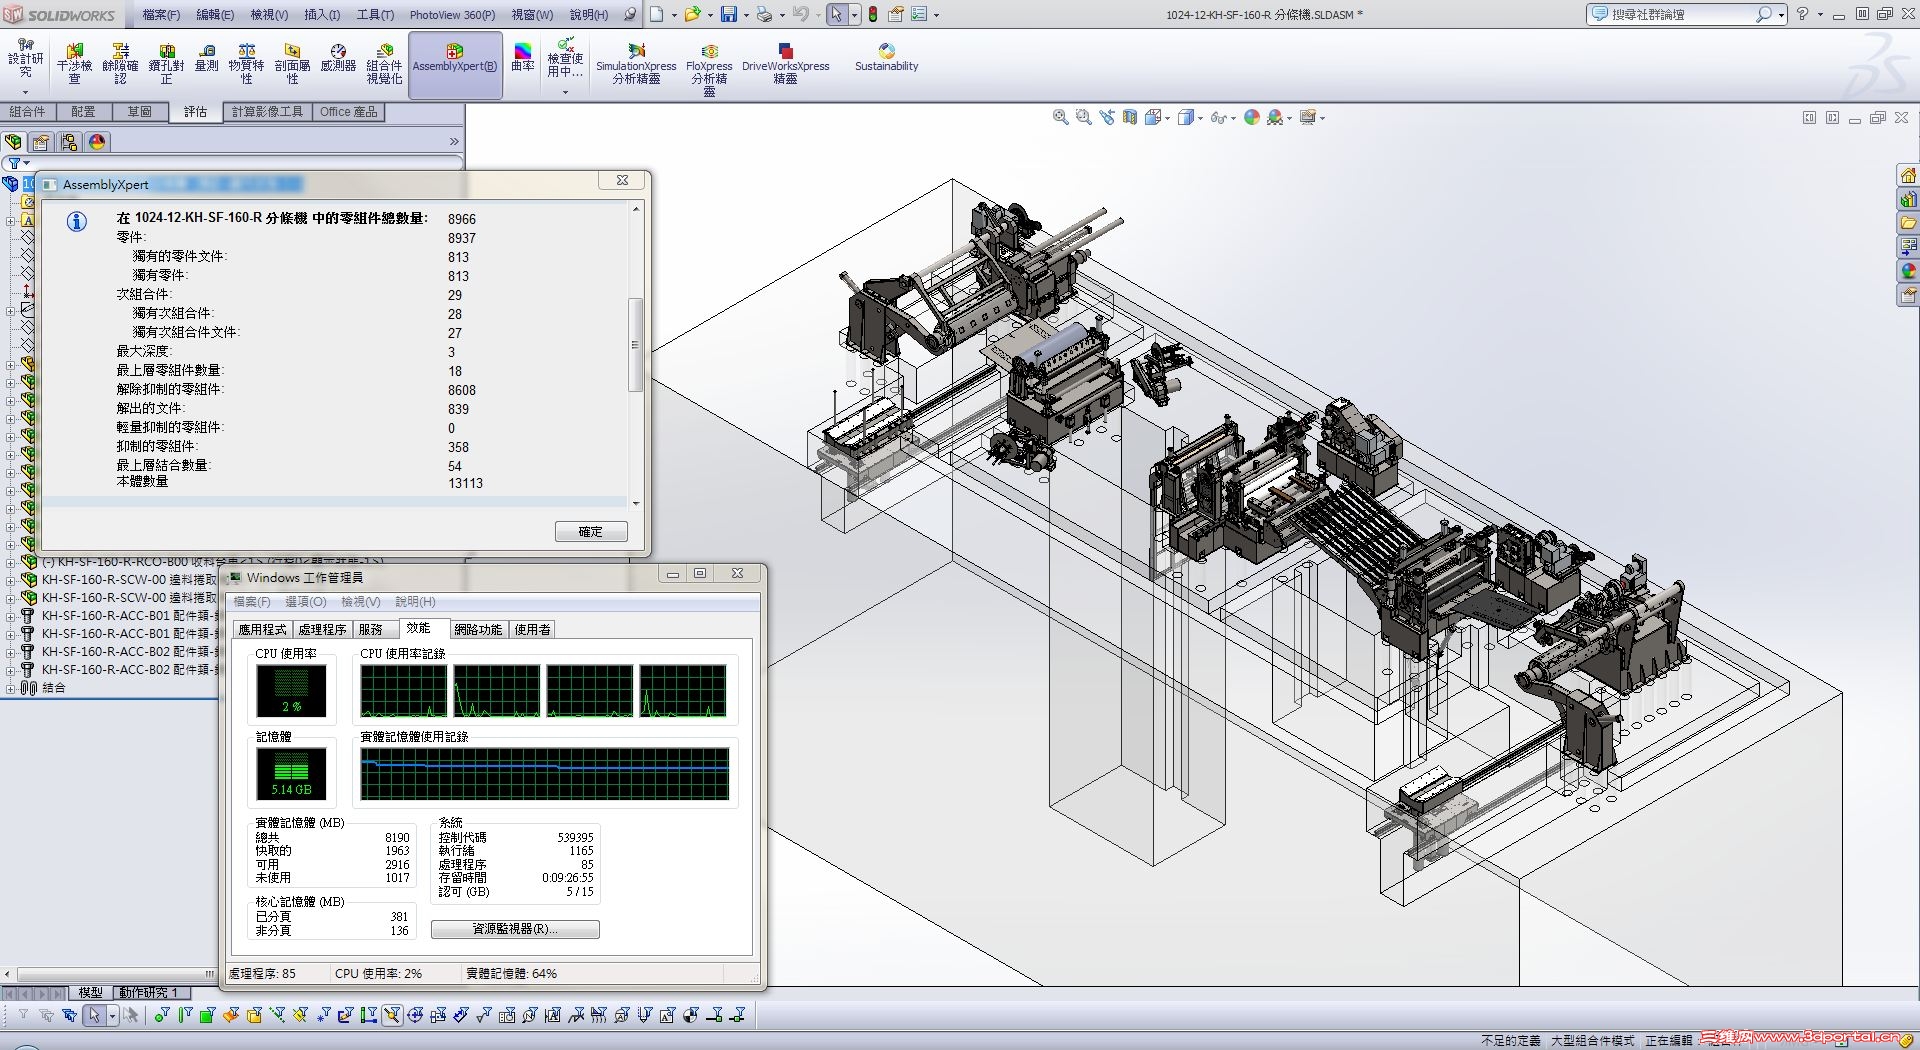This screenshot has width=1920, height=1050.
Task: Open the Display Style dropdown in view toolbar
Action: (1200, 118)
